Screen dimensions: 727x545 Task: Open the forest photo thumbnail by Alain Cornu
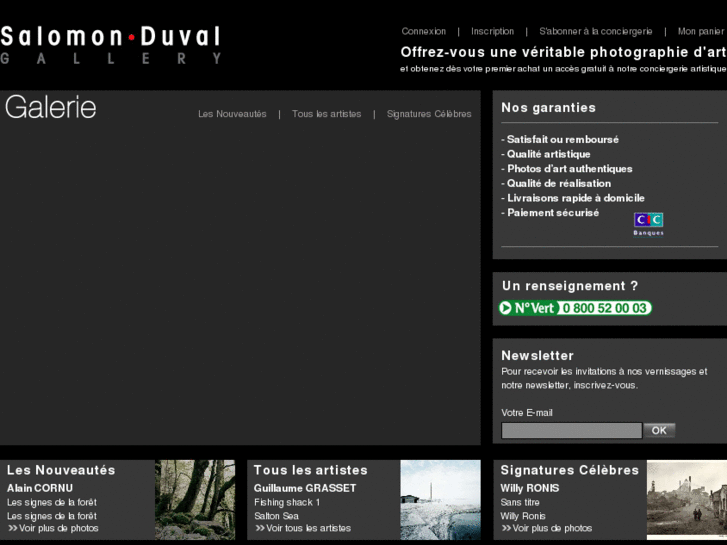pyautogui.click(x=195, y=500)
